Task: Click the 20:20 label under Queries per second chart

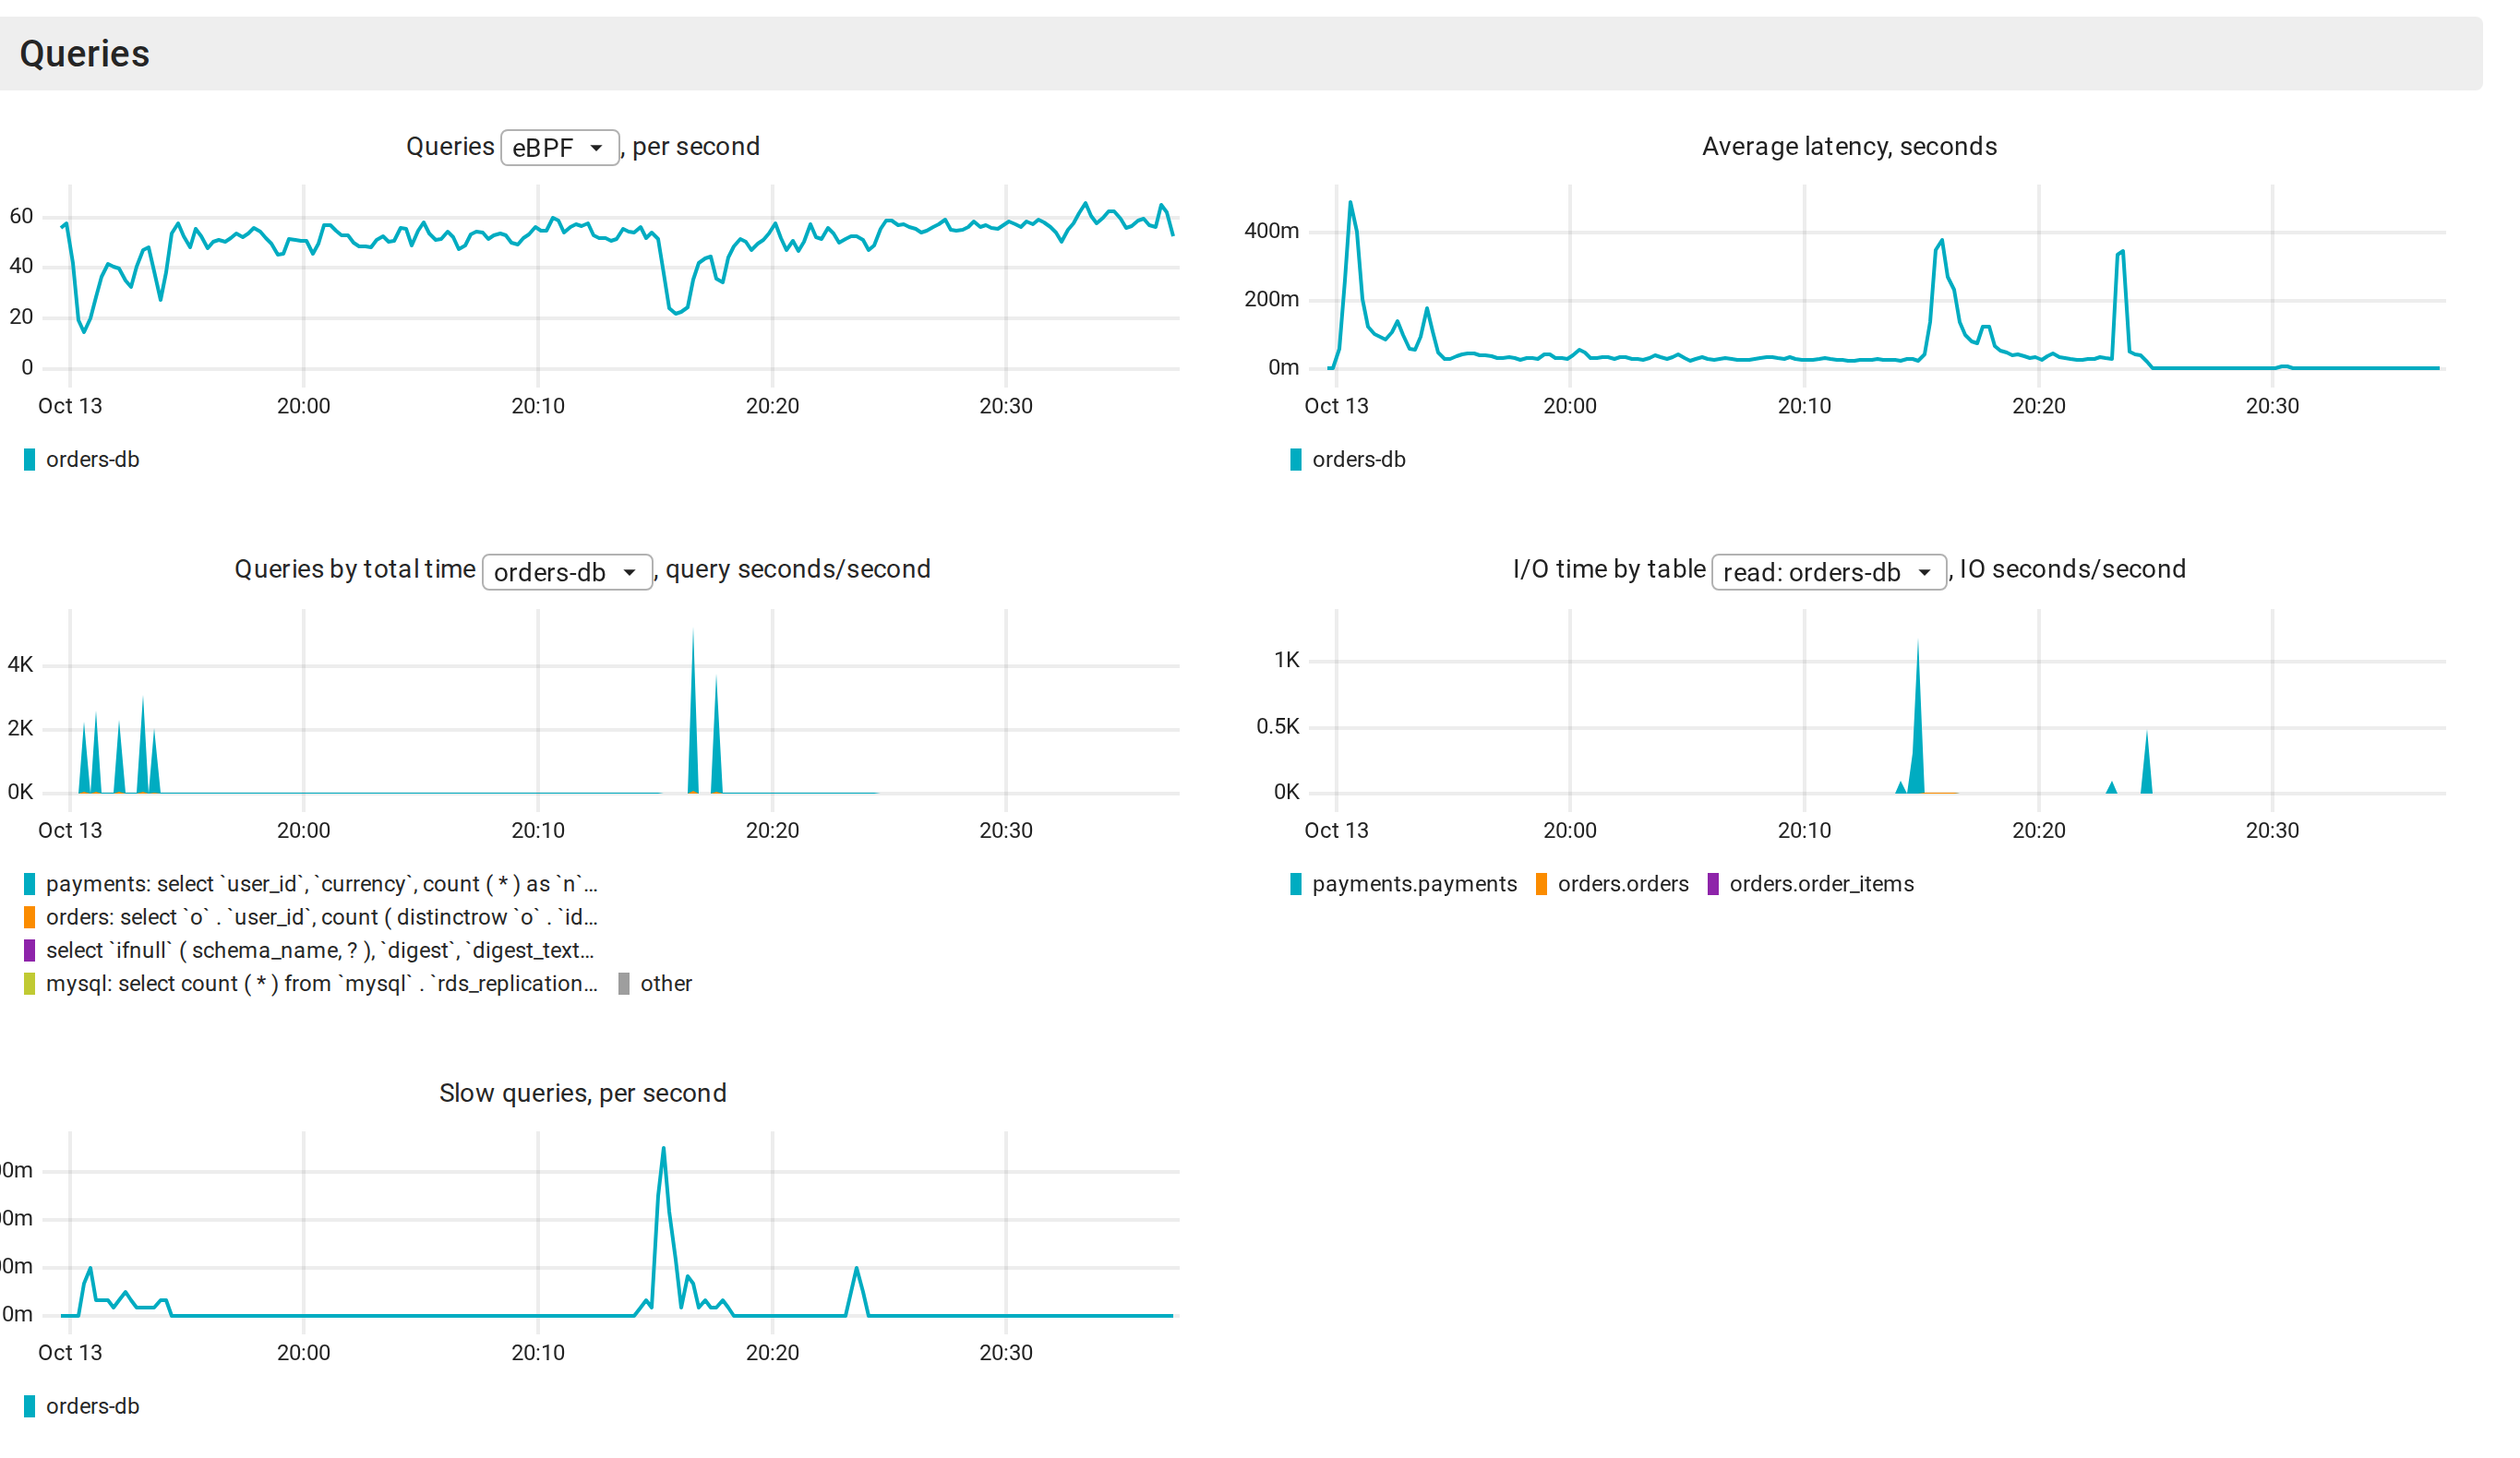Action: point(772,406)
